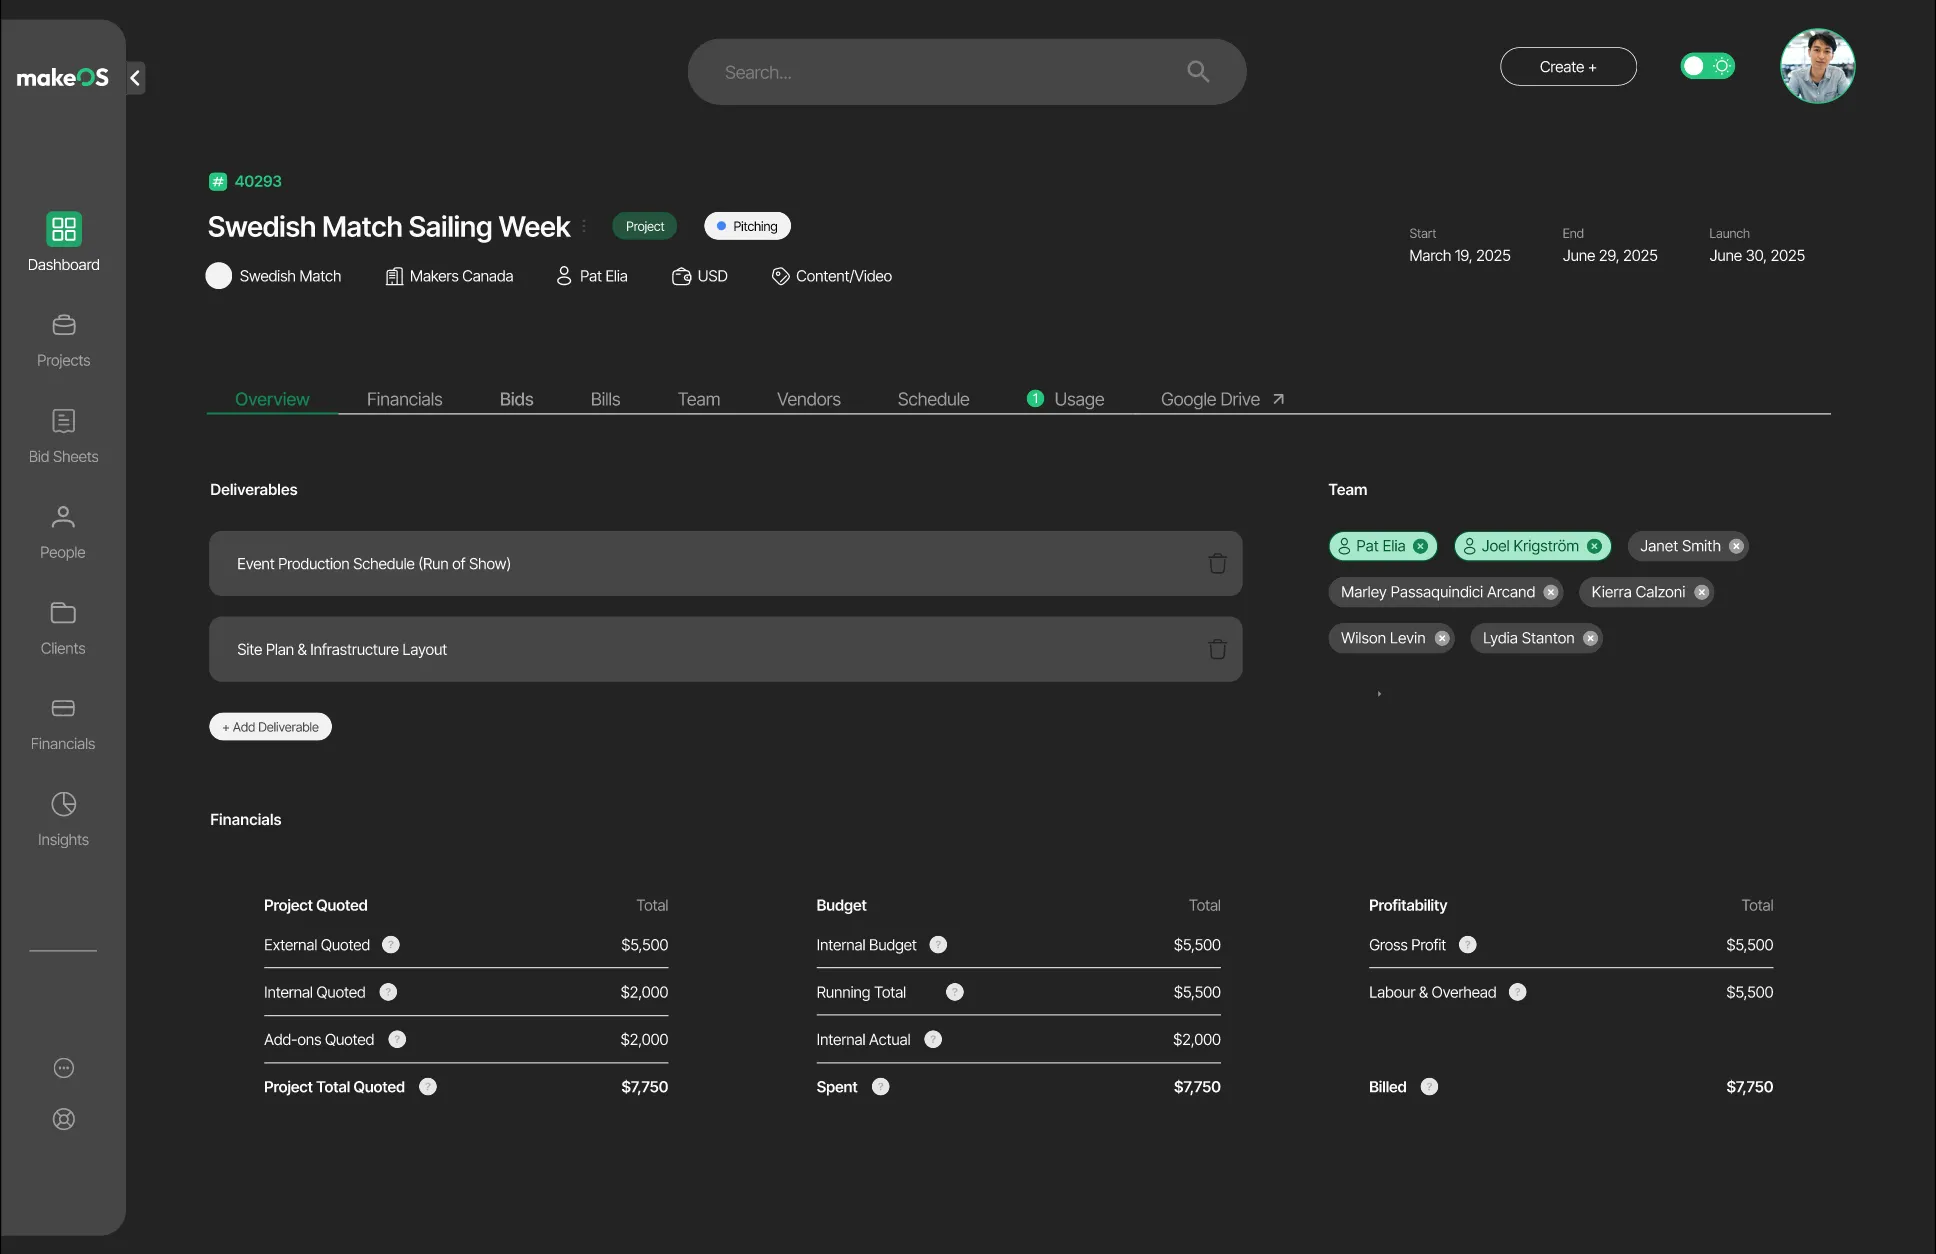The height and width of the screenshot is (1254, 1936).
Task: Click the External Quoted info tooltip icon
Action: (x=391, y=945)
